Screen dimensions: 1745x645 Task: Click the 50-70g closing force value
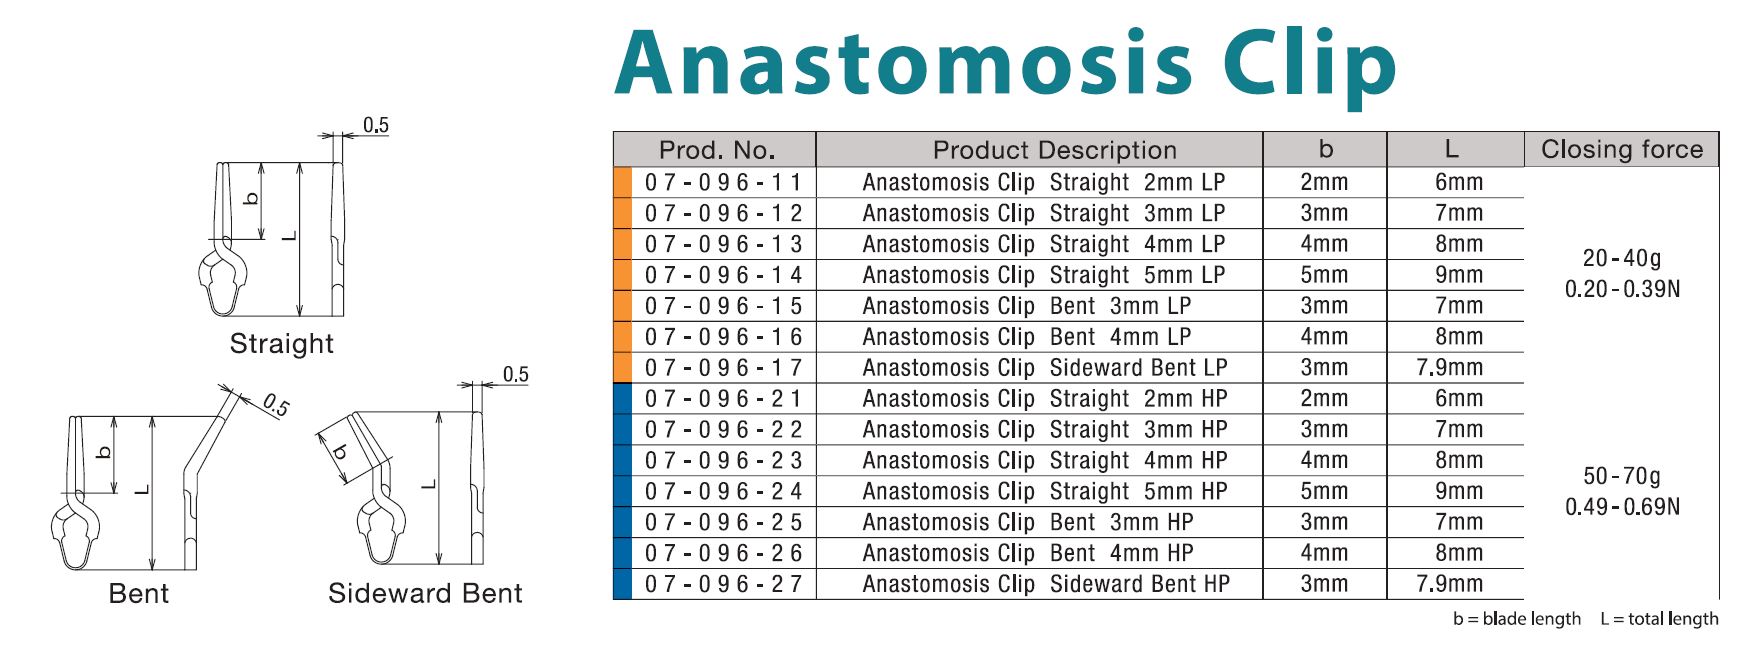coord(1622,476)
